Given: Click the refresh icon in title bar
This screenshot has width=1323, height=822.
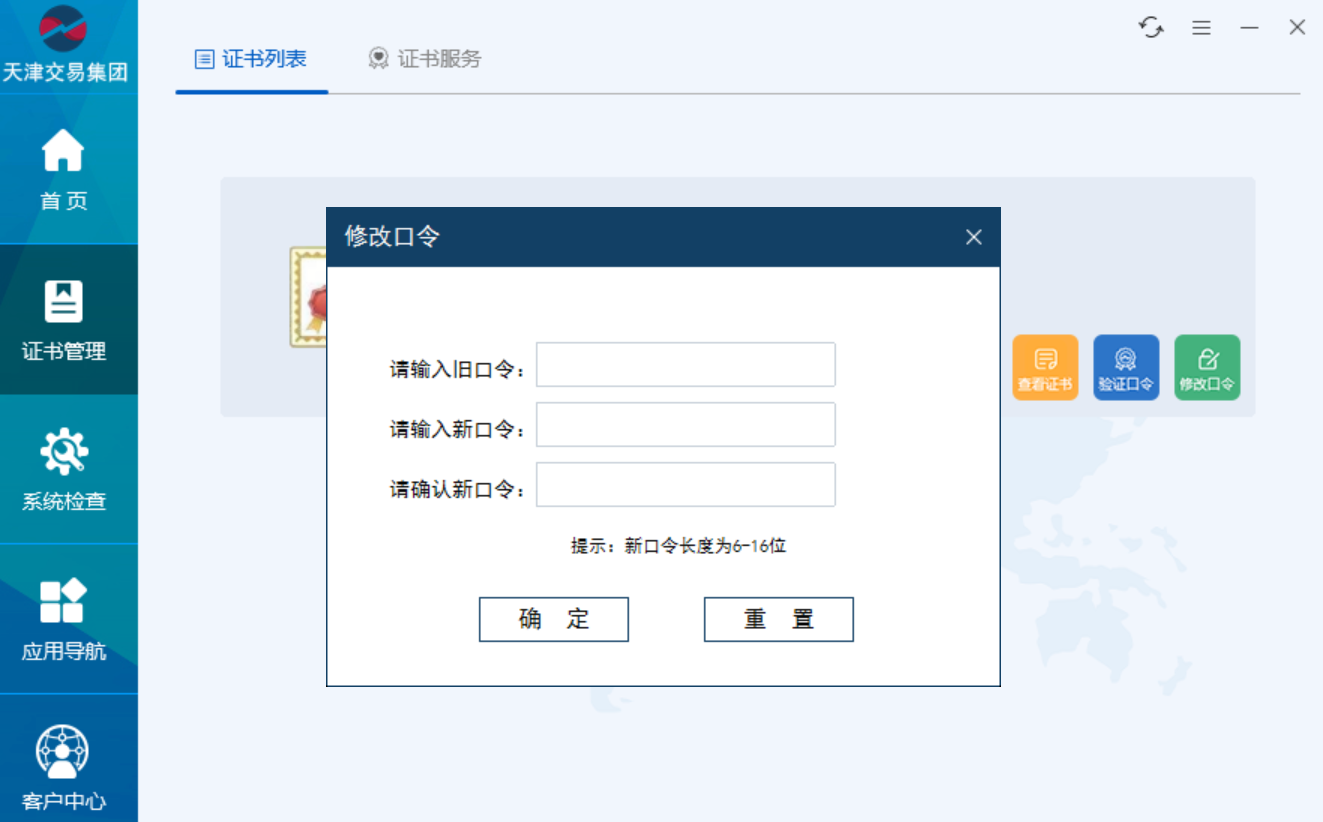Looking at the screenshot, I should 1151,28.
